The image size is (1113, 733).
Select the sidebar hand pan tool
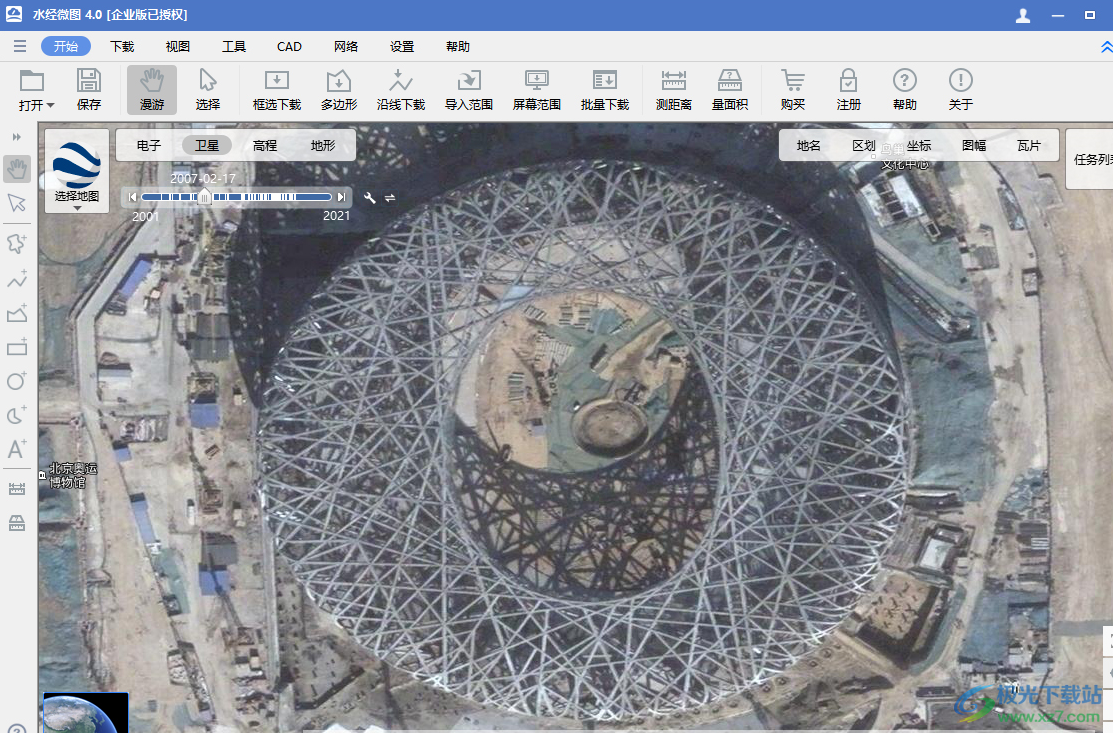[17, 169]
